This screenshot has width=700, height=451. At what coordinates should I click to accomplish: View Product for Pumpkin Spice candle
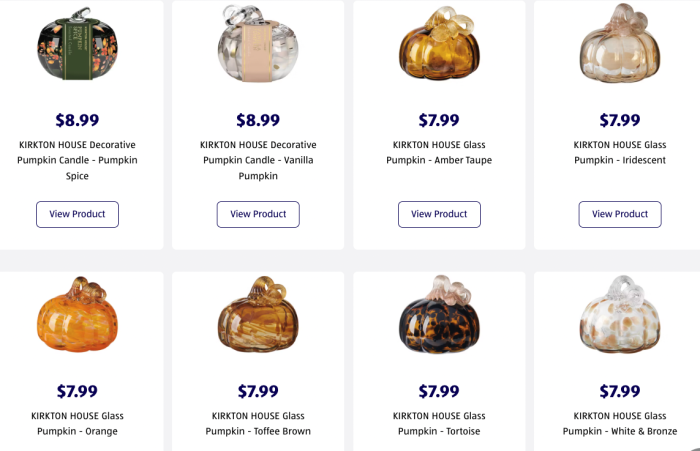click(77, 214)
